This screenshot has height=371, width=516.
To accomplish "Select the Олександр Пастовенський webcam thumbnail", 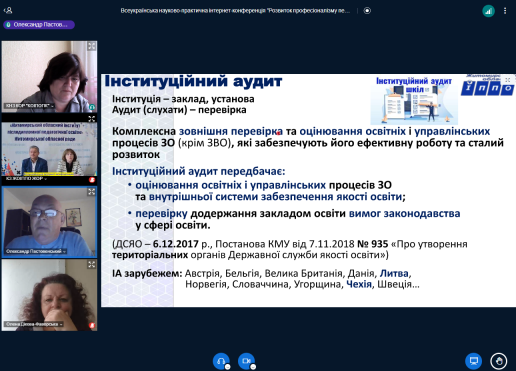I will [x=49, y=222].
